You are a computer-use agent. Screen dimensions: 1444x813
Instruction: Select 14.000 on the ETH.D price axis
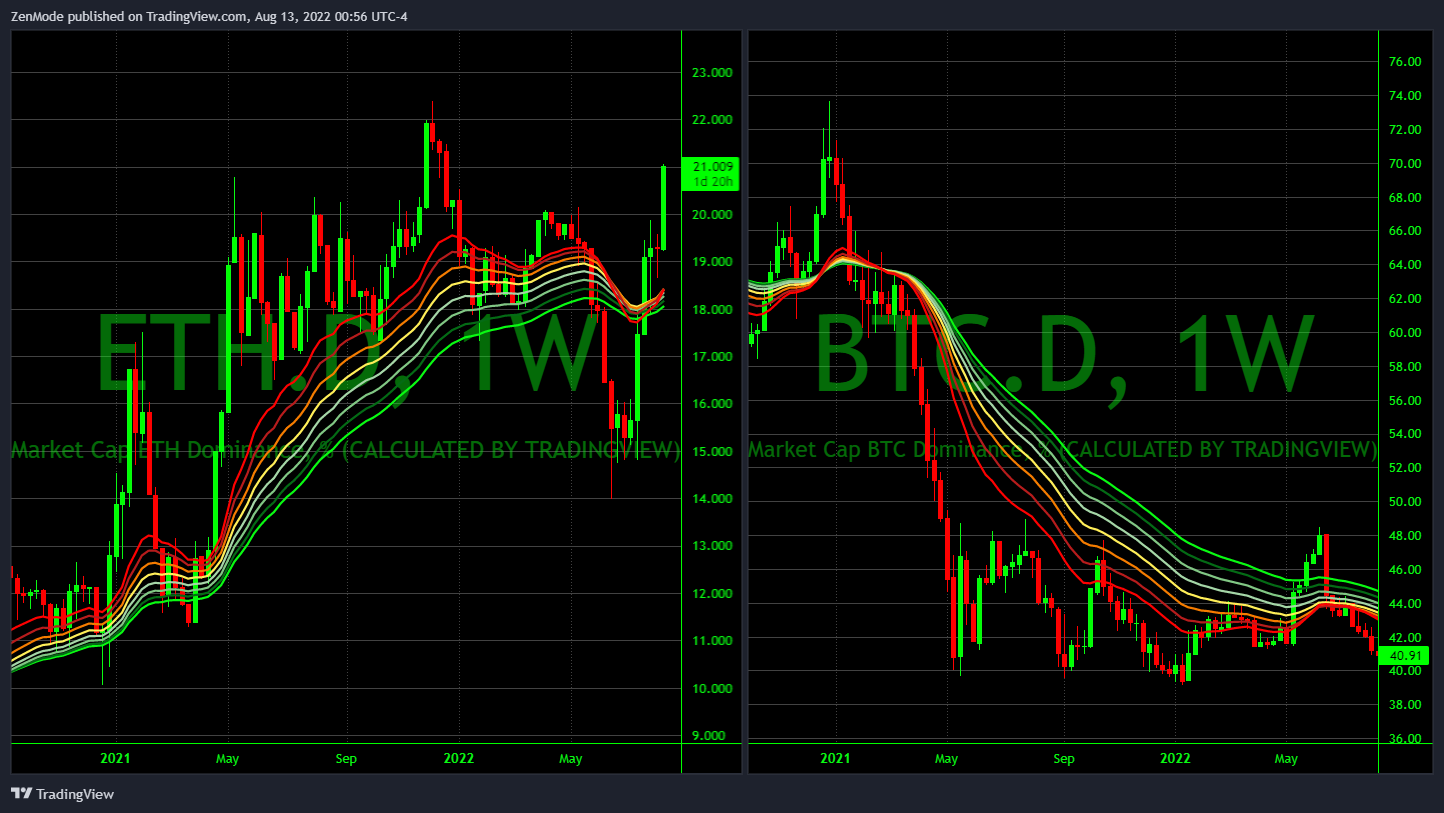713,498
